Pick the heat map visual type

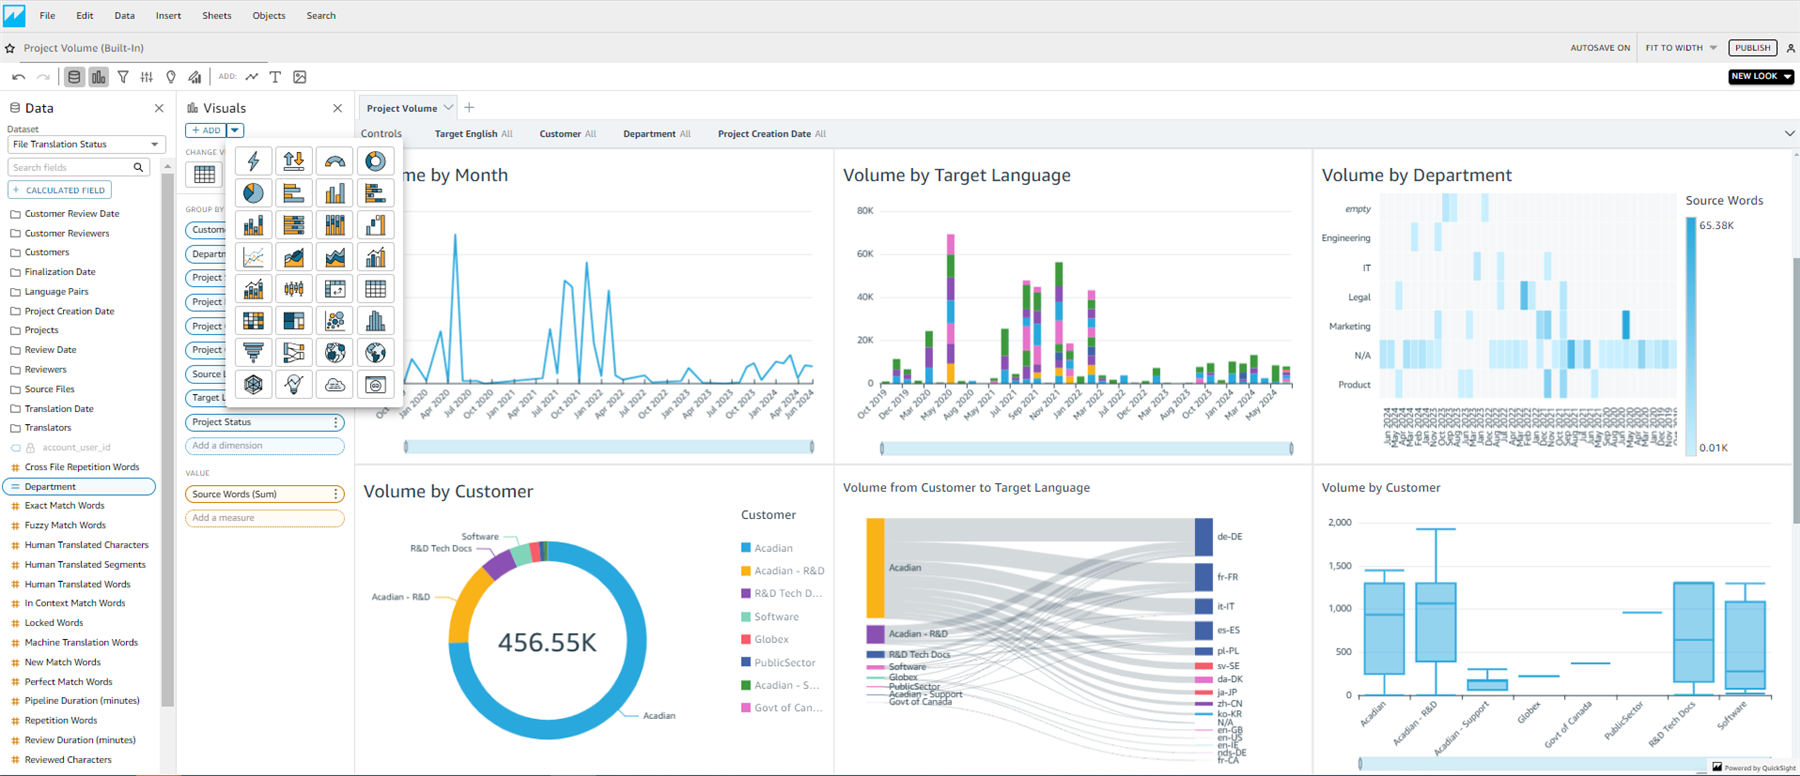click(x=254, y=320)
